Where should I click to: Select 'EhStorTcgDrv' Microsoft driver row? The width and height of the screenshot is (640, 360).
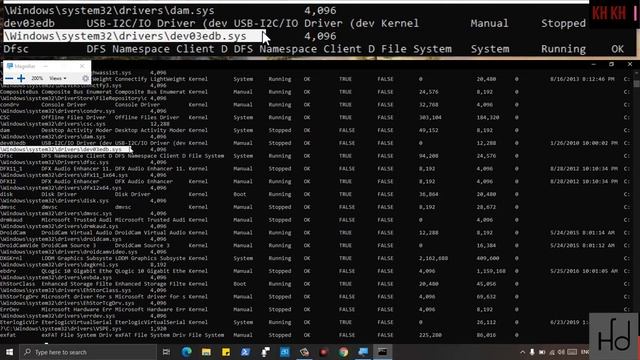314,297
